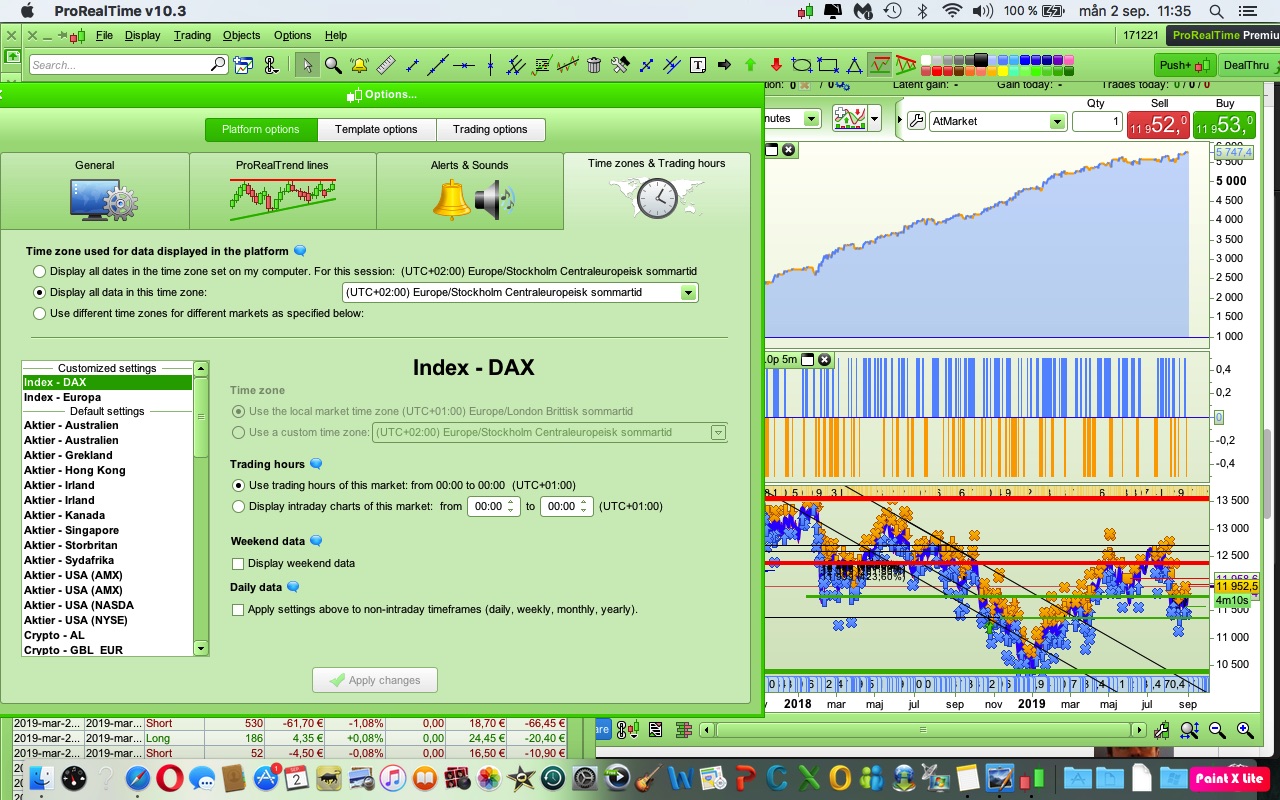1280x800 pixels.
Task: Open Safari from the Dock
Action: [x=138, y=778]
